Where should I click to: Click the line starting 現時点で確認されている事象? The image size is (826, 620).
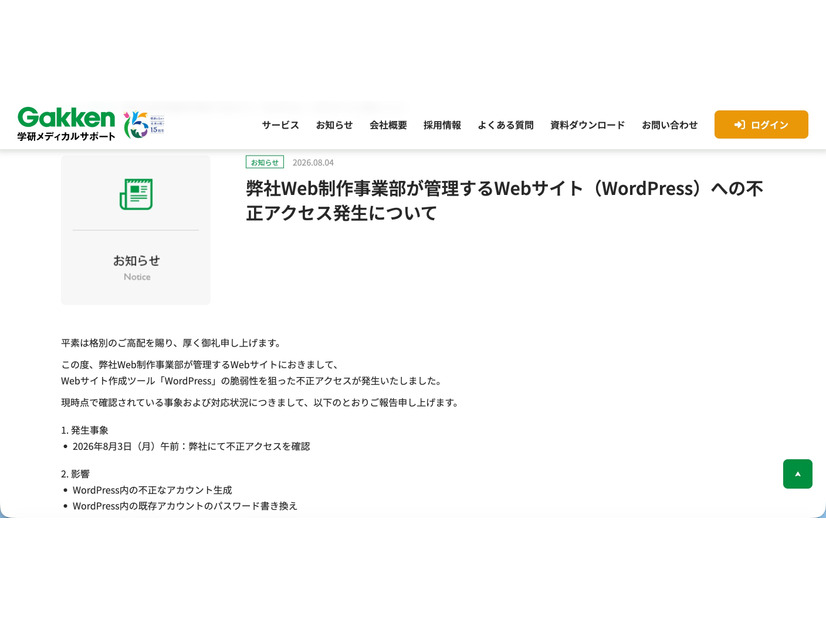coord(261,402)
